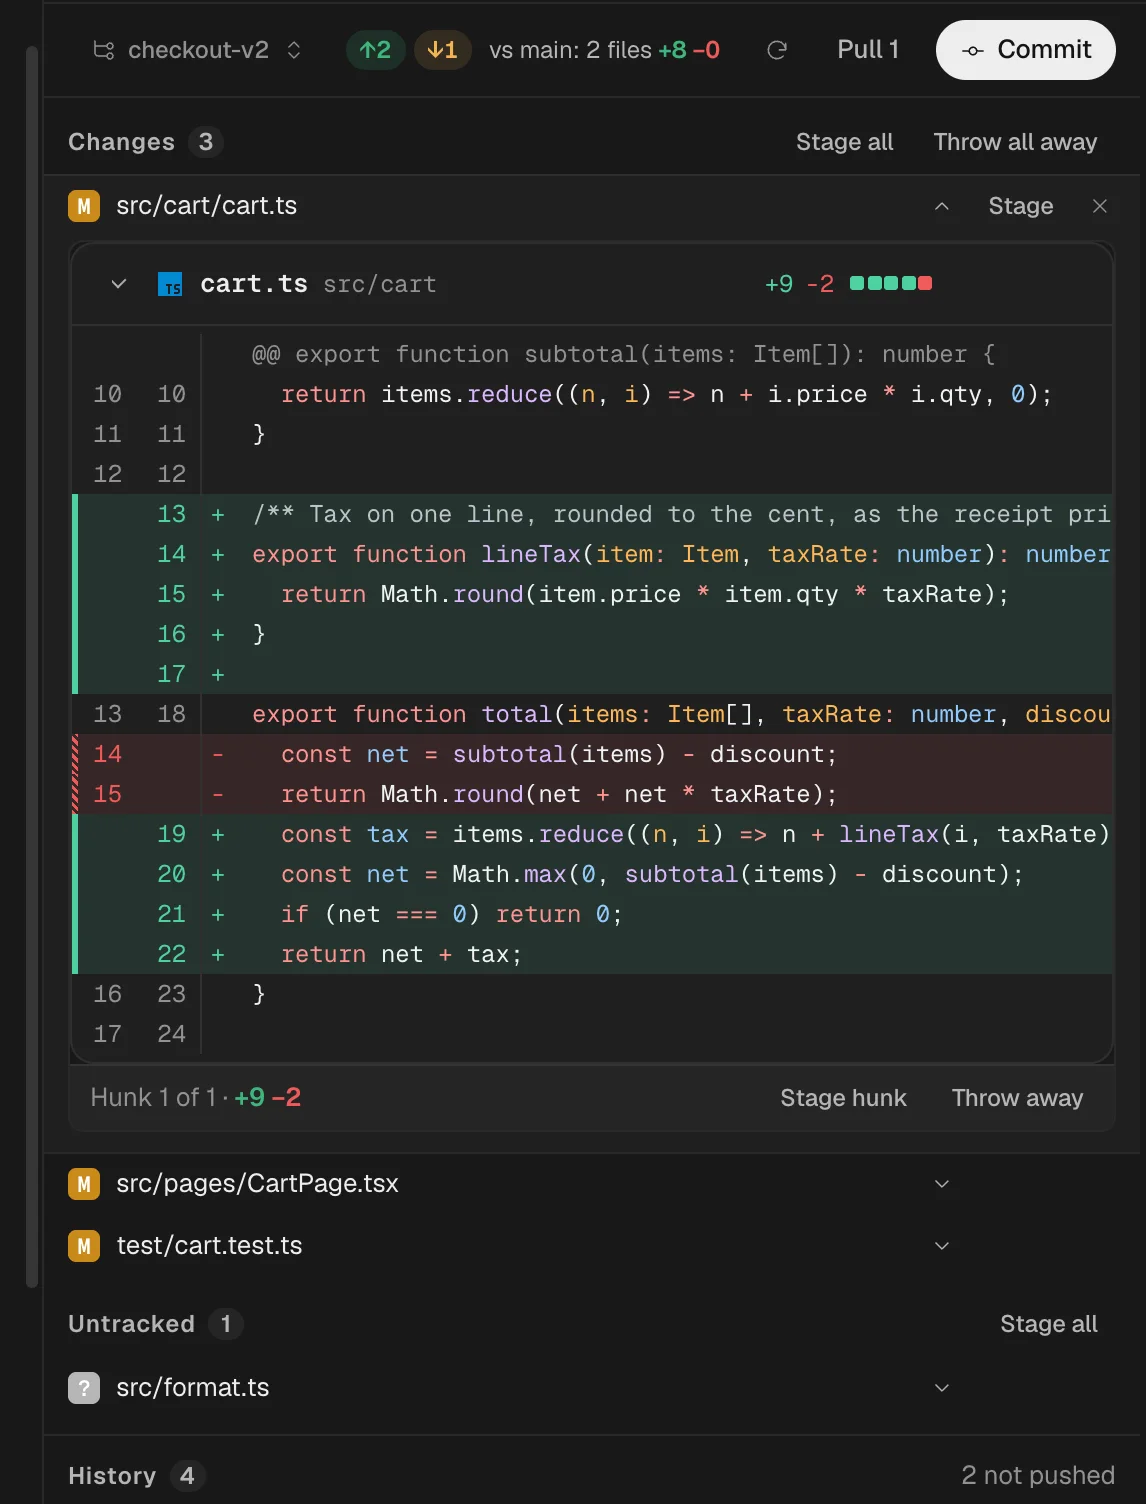1146x1504 pixels.
Task: Stage all changed files
Action: tap(844, 142)
